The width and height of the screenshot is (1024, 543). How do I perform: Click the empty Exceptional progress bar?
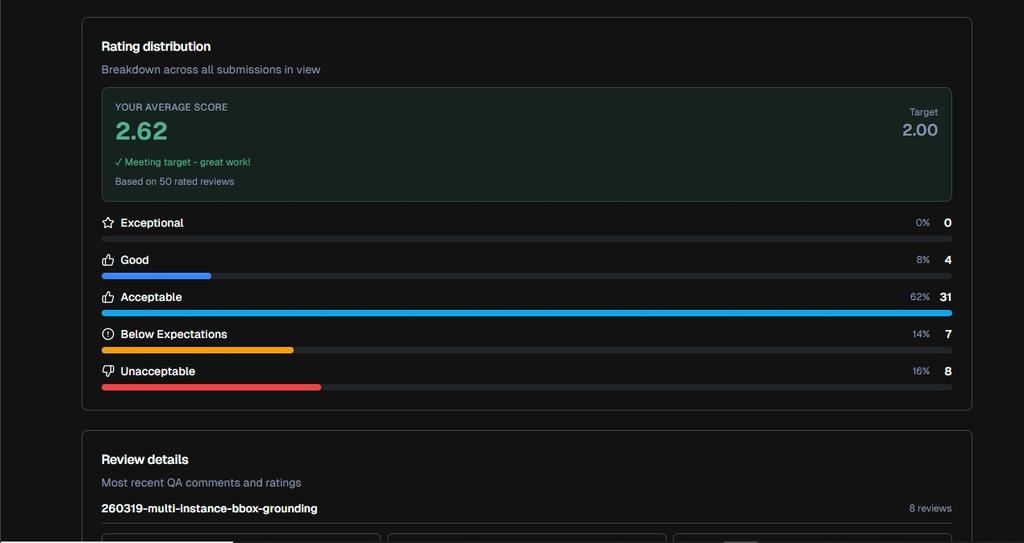[526, 239]
